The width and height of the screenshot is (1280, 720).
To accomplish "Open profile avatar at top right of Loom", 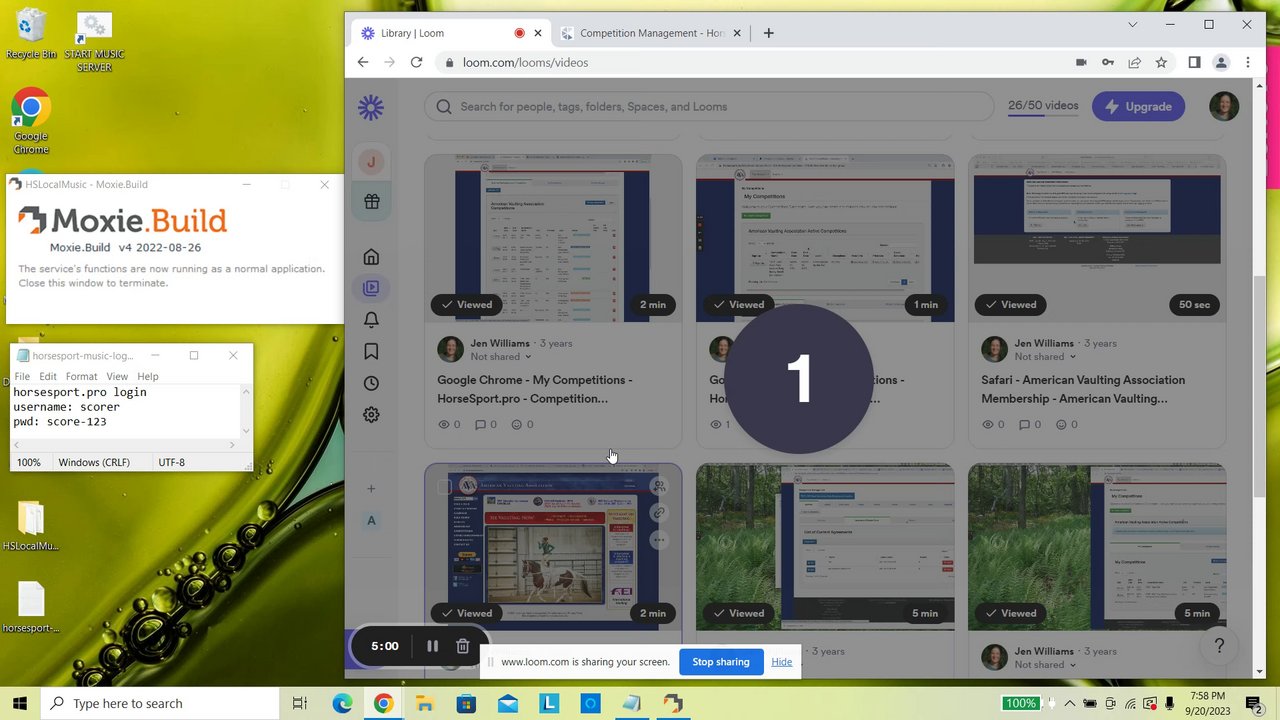I will (x=1223, y=106).
